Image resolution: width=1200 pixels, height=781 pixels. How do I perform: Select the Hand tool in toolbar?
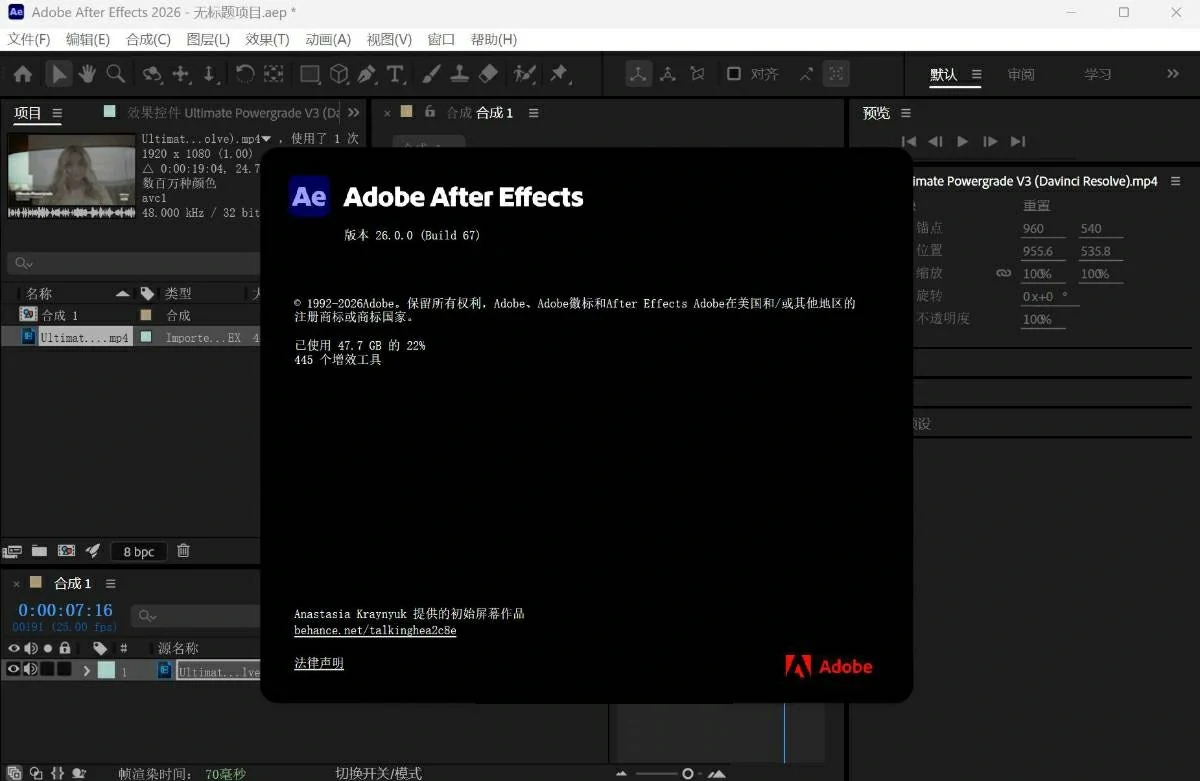(x=87, y=74)
